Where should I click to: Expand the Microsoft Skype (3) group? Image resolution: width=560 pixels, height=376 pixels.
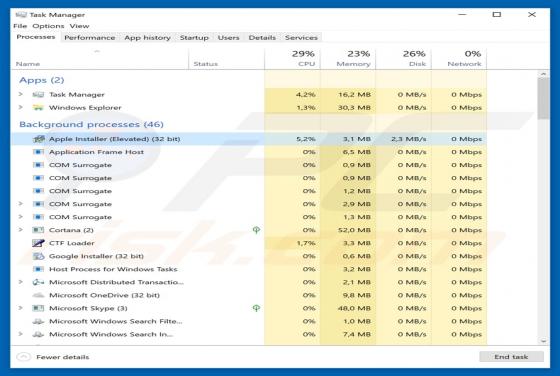point(21,308)
